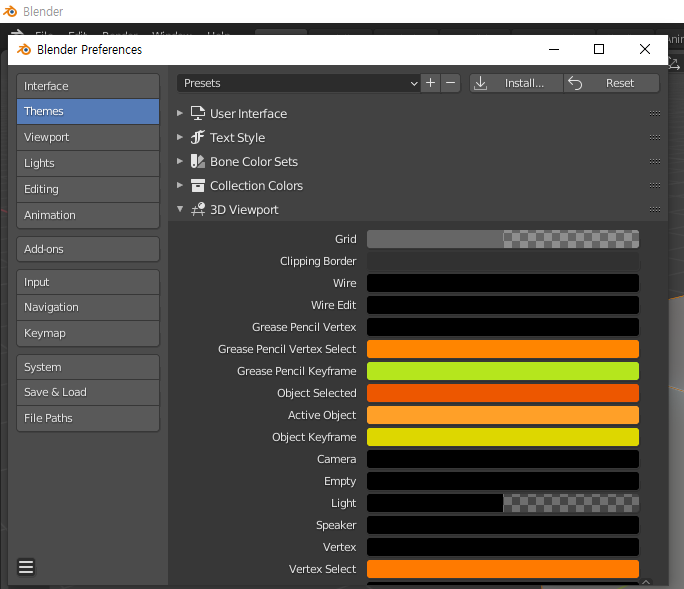Open the Add-ons preferences tab
Viewport: 684px width, 589px height.
tap(88, 249)
